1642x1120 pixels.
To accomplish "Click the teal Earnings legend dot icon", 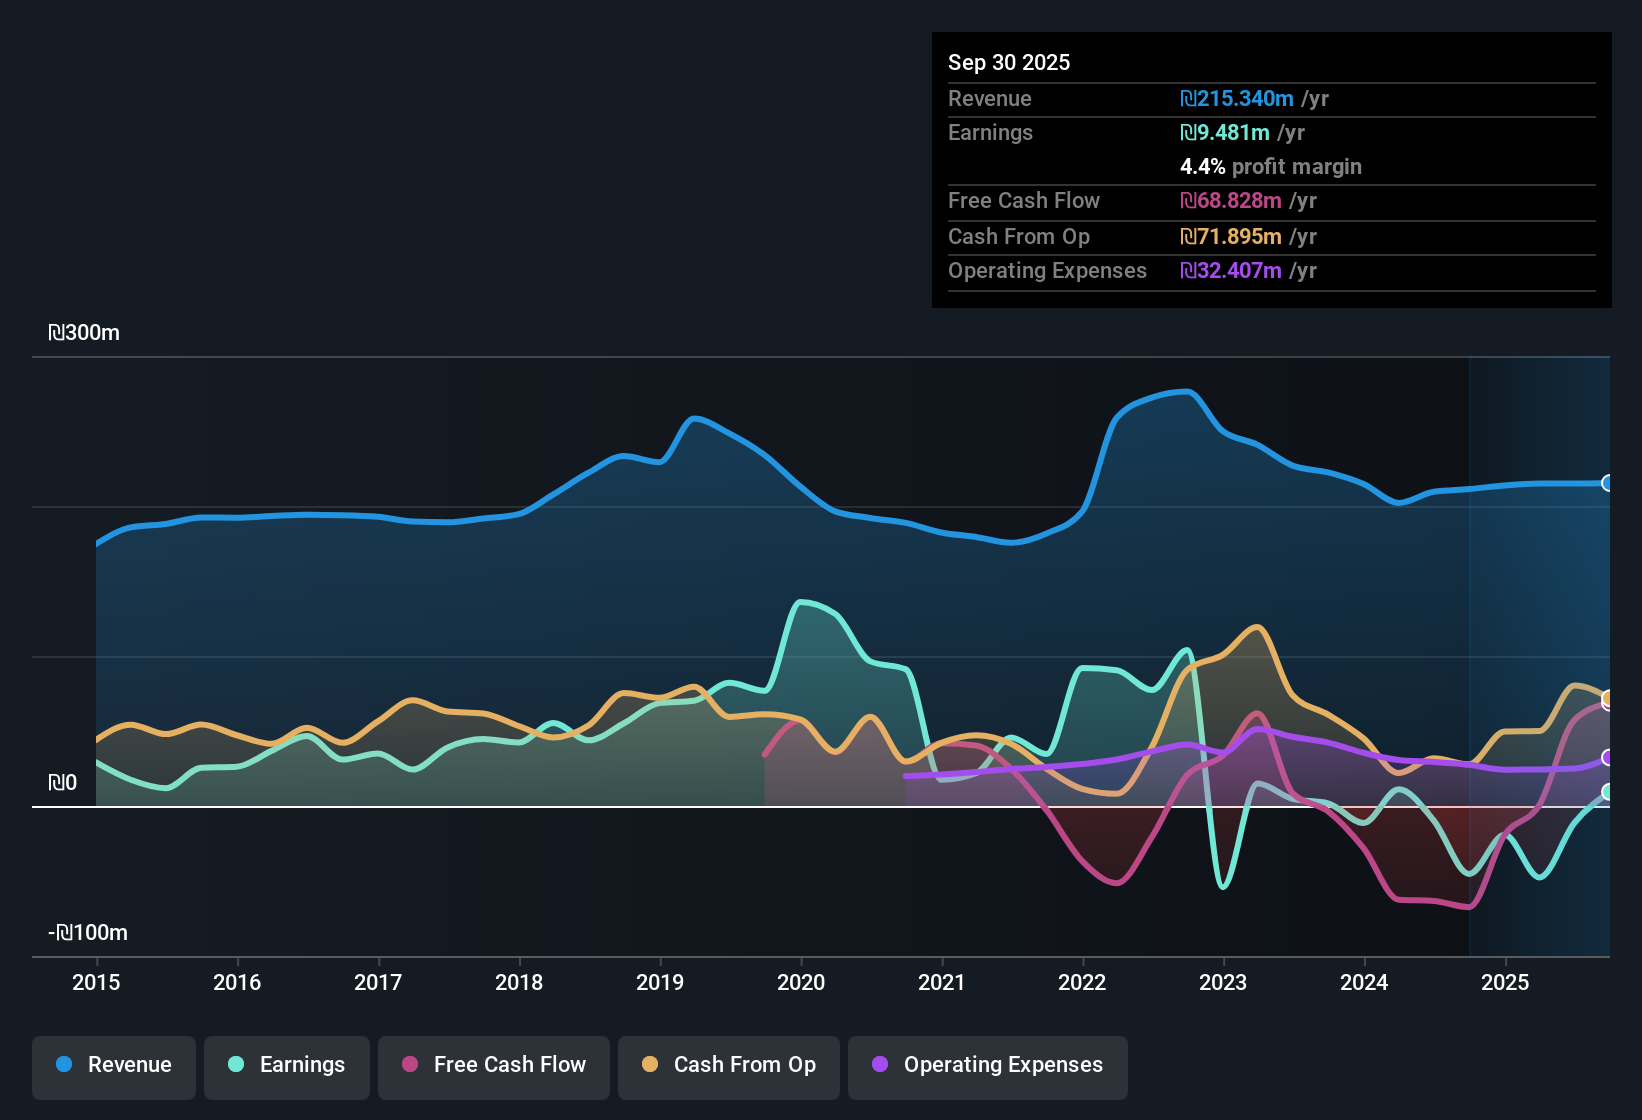I will pyautogui.click(x=236, y=1065).
